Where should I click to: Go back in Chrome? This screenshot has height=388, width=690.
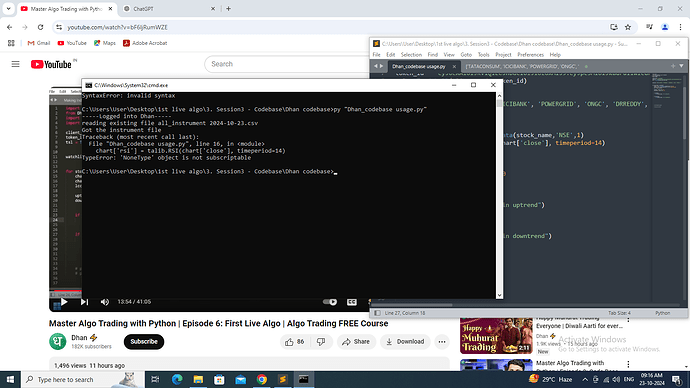(10, 27)
